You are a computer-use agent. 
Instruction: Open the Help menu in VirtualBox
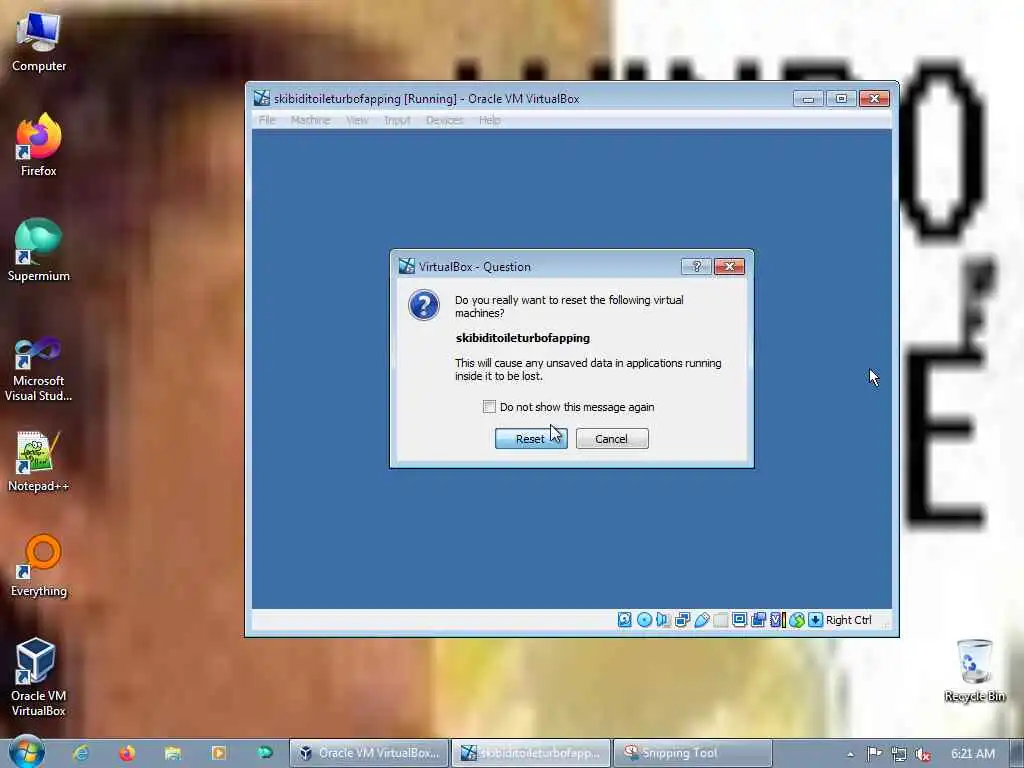489,120
